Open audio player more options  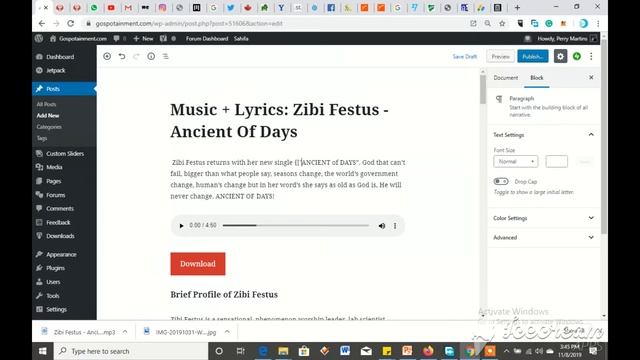point(395,226)
